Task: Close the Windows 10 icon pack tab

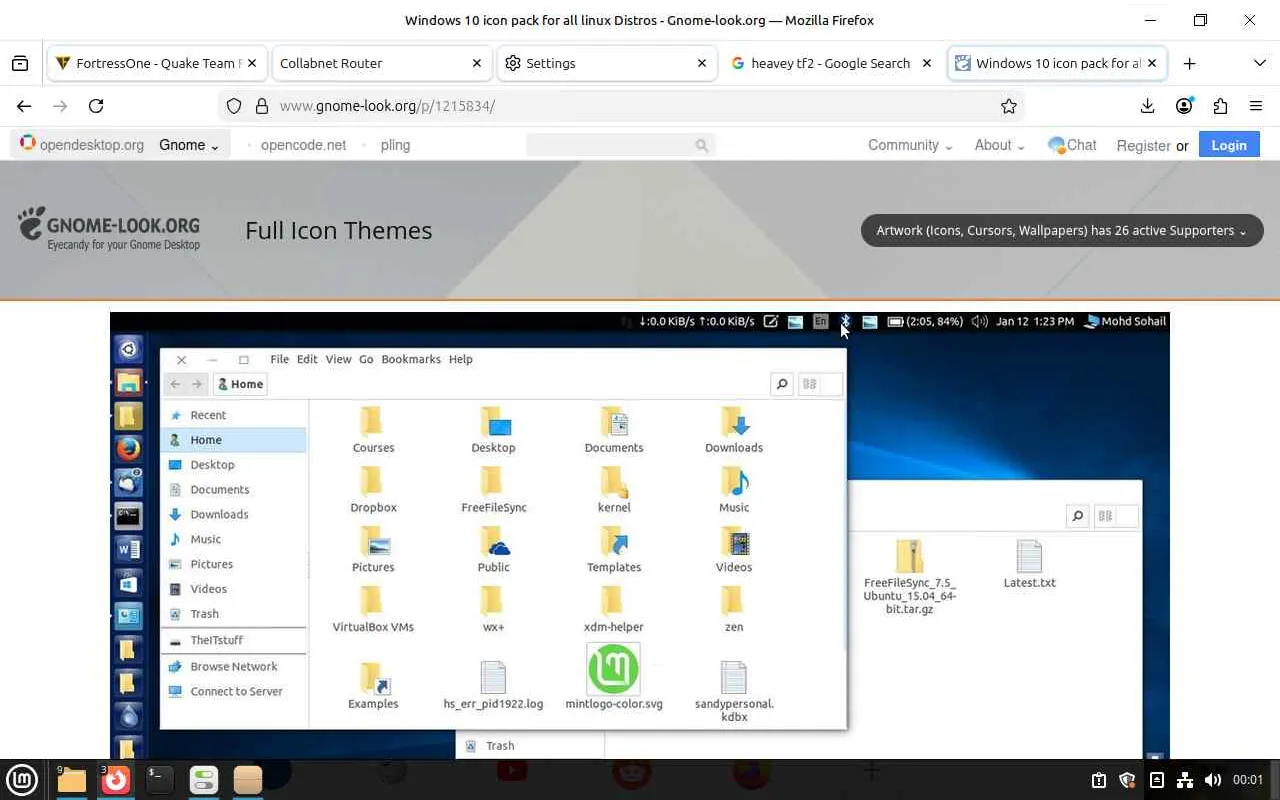Action: pyautogui.click(x=1152, y=63)
